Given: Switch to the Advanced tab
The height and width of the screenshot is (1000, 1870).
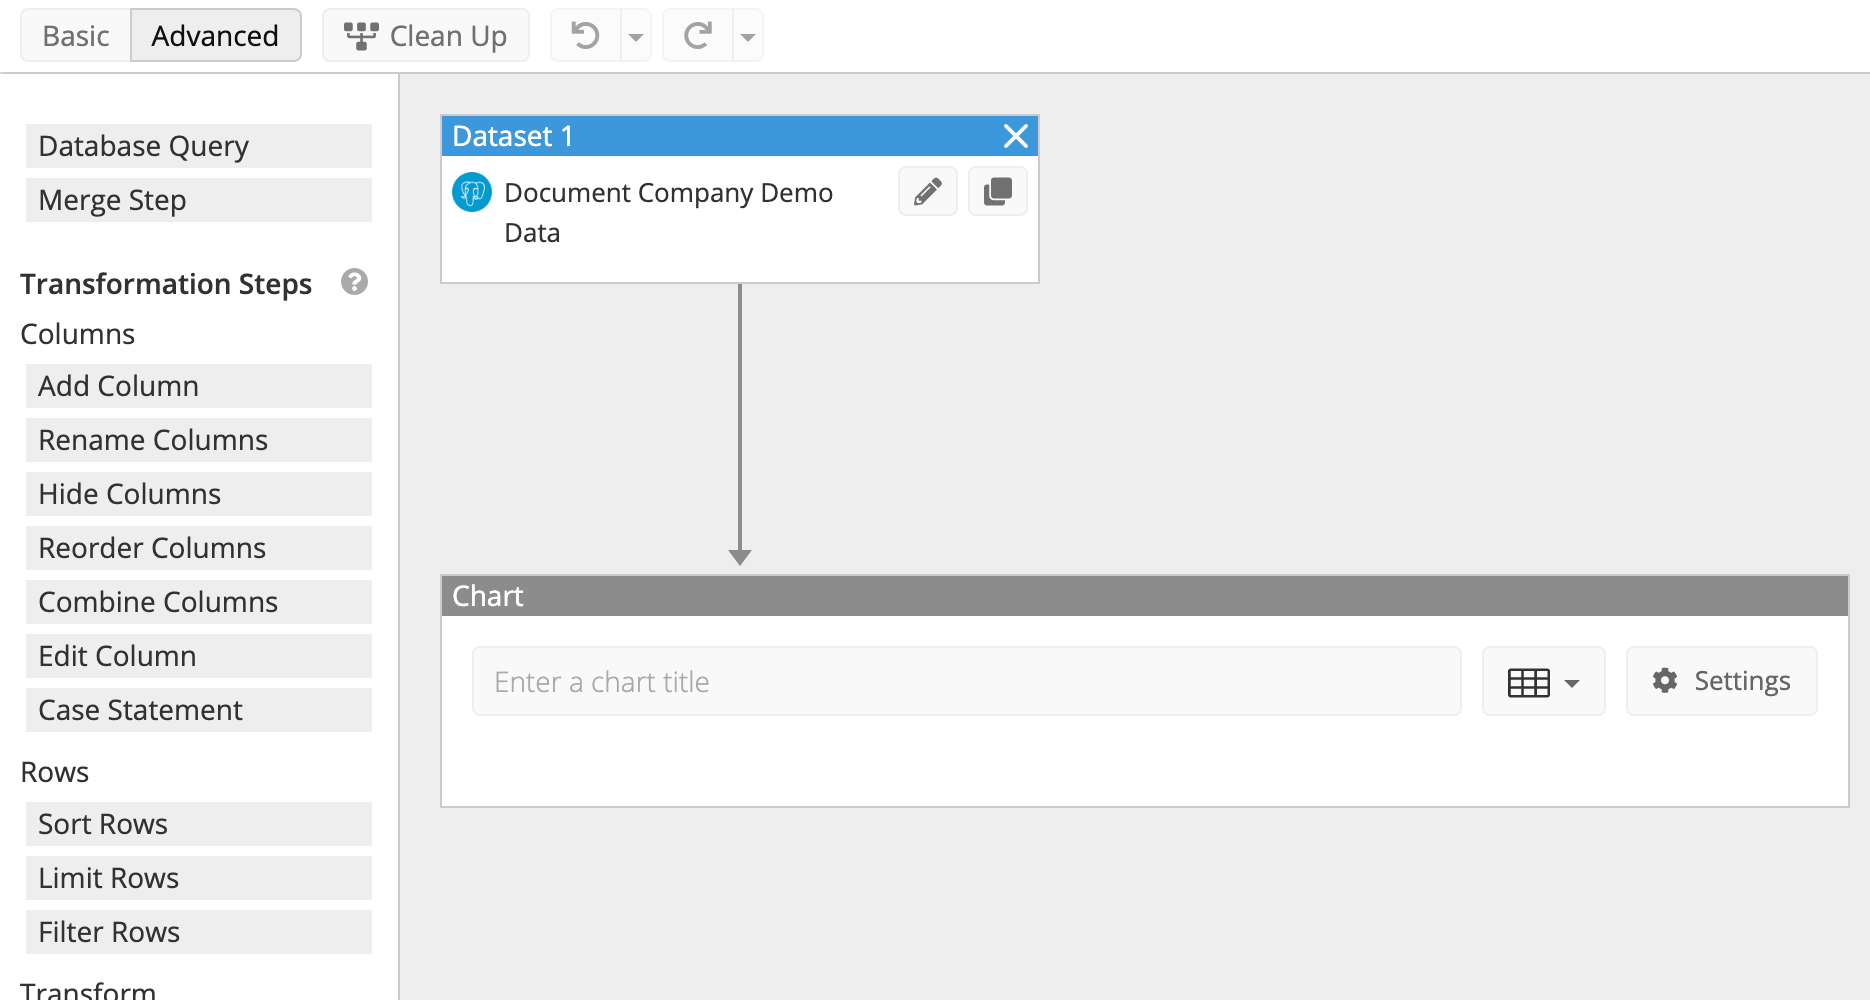Looking at the screenshot, I should (x=215, y=36).
